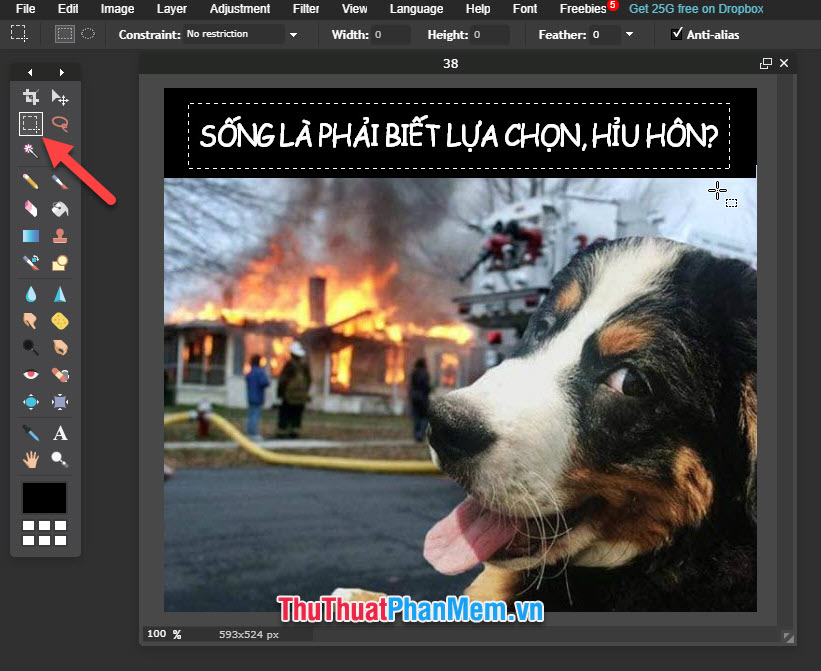The width and height of the screenshot is (821, 671).
Task: Select the Color replace tool
Action: (x=31, y=263)
